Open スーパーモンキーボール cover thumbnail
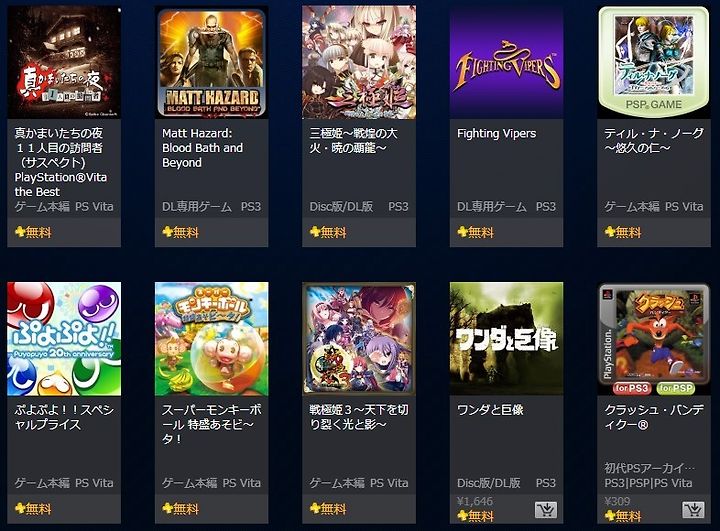720x531 pixels. tap(212, 339)
